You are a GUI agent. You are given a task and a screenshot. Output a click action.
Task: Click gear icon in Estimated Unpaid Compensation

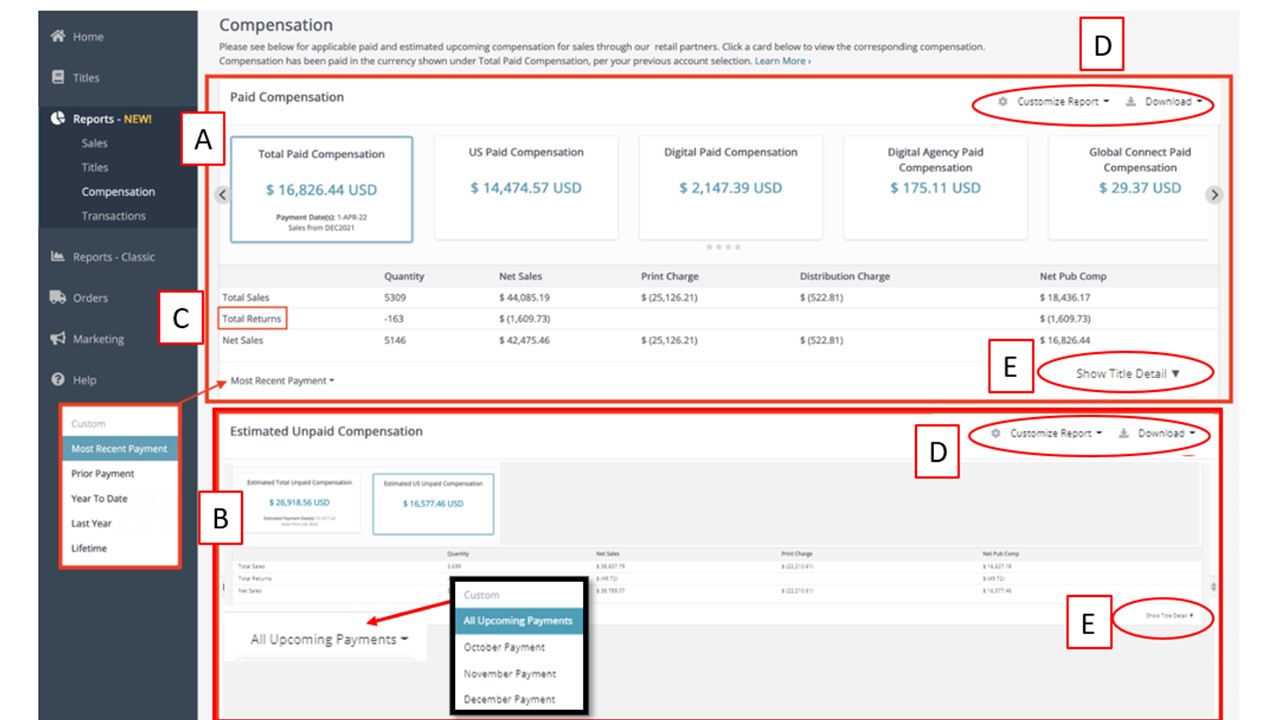click(996, 433)
